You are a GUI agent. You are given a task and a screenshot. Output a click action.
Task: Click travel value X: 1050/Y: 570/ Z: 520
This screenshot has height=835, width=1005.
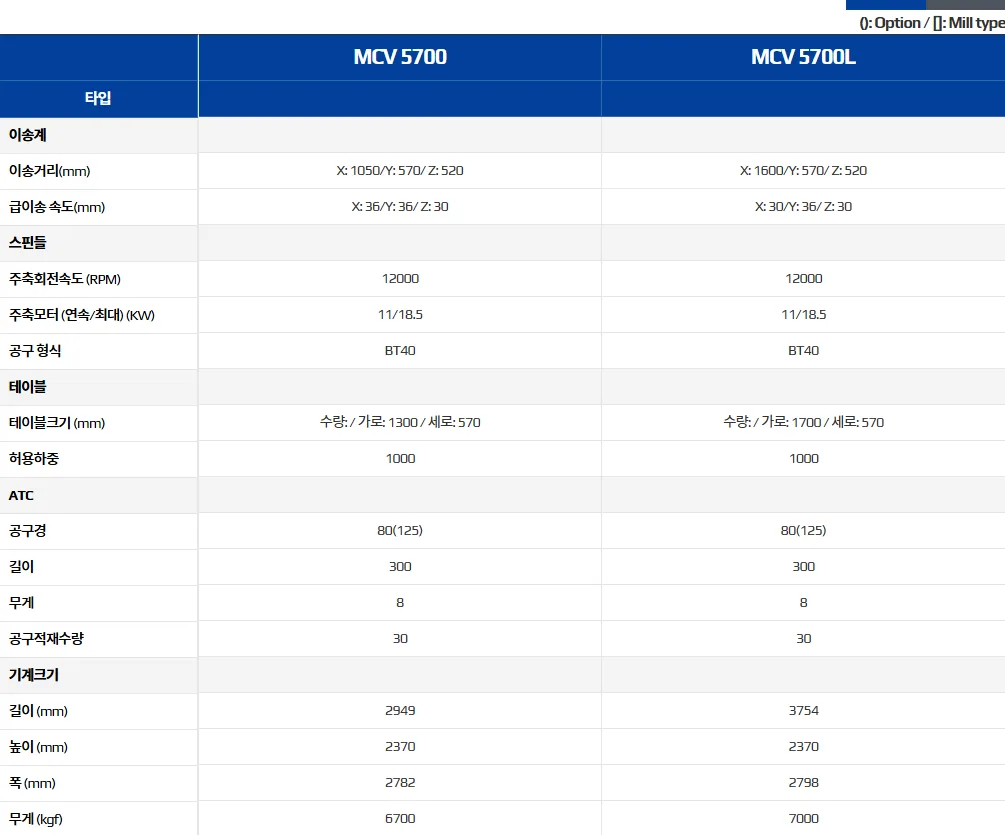[x=400, y=170]
